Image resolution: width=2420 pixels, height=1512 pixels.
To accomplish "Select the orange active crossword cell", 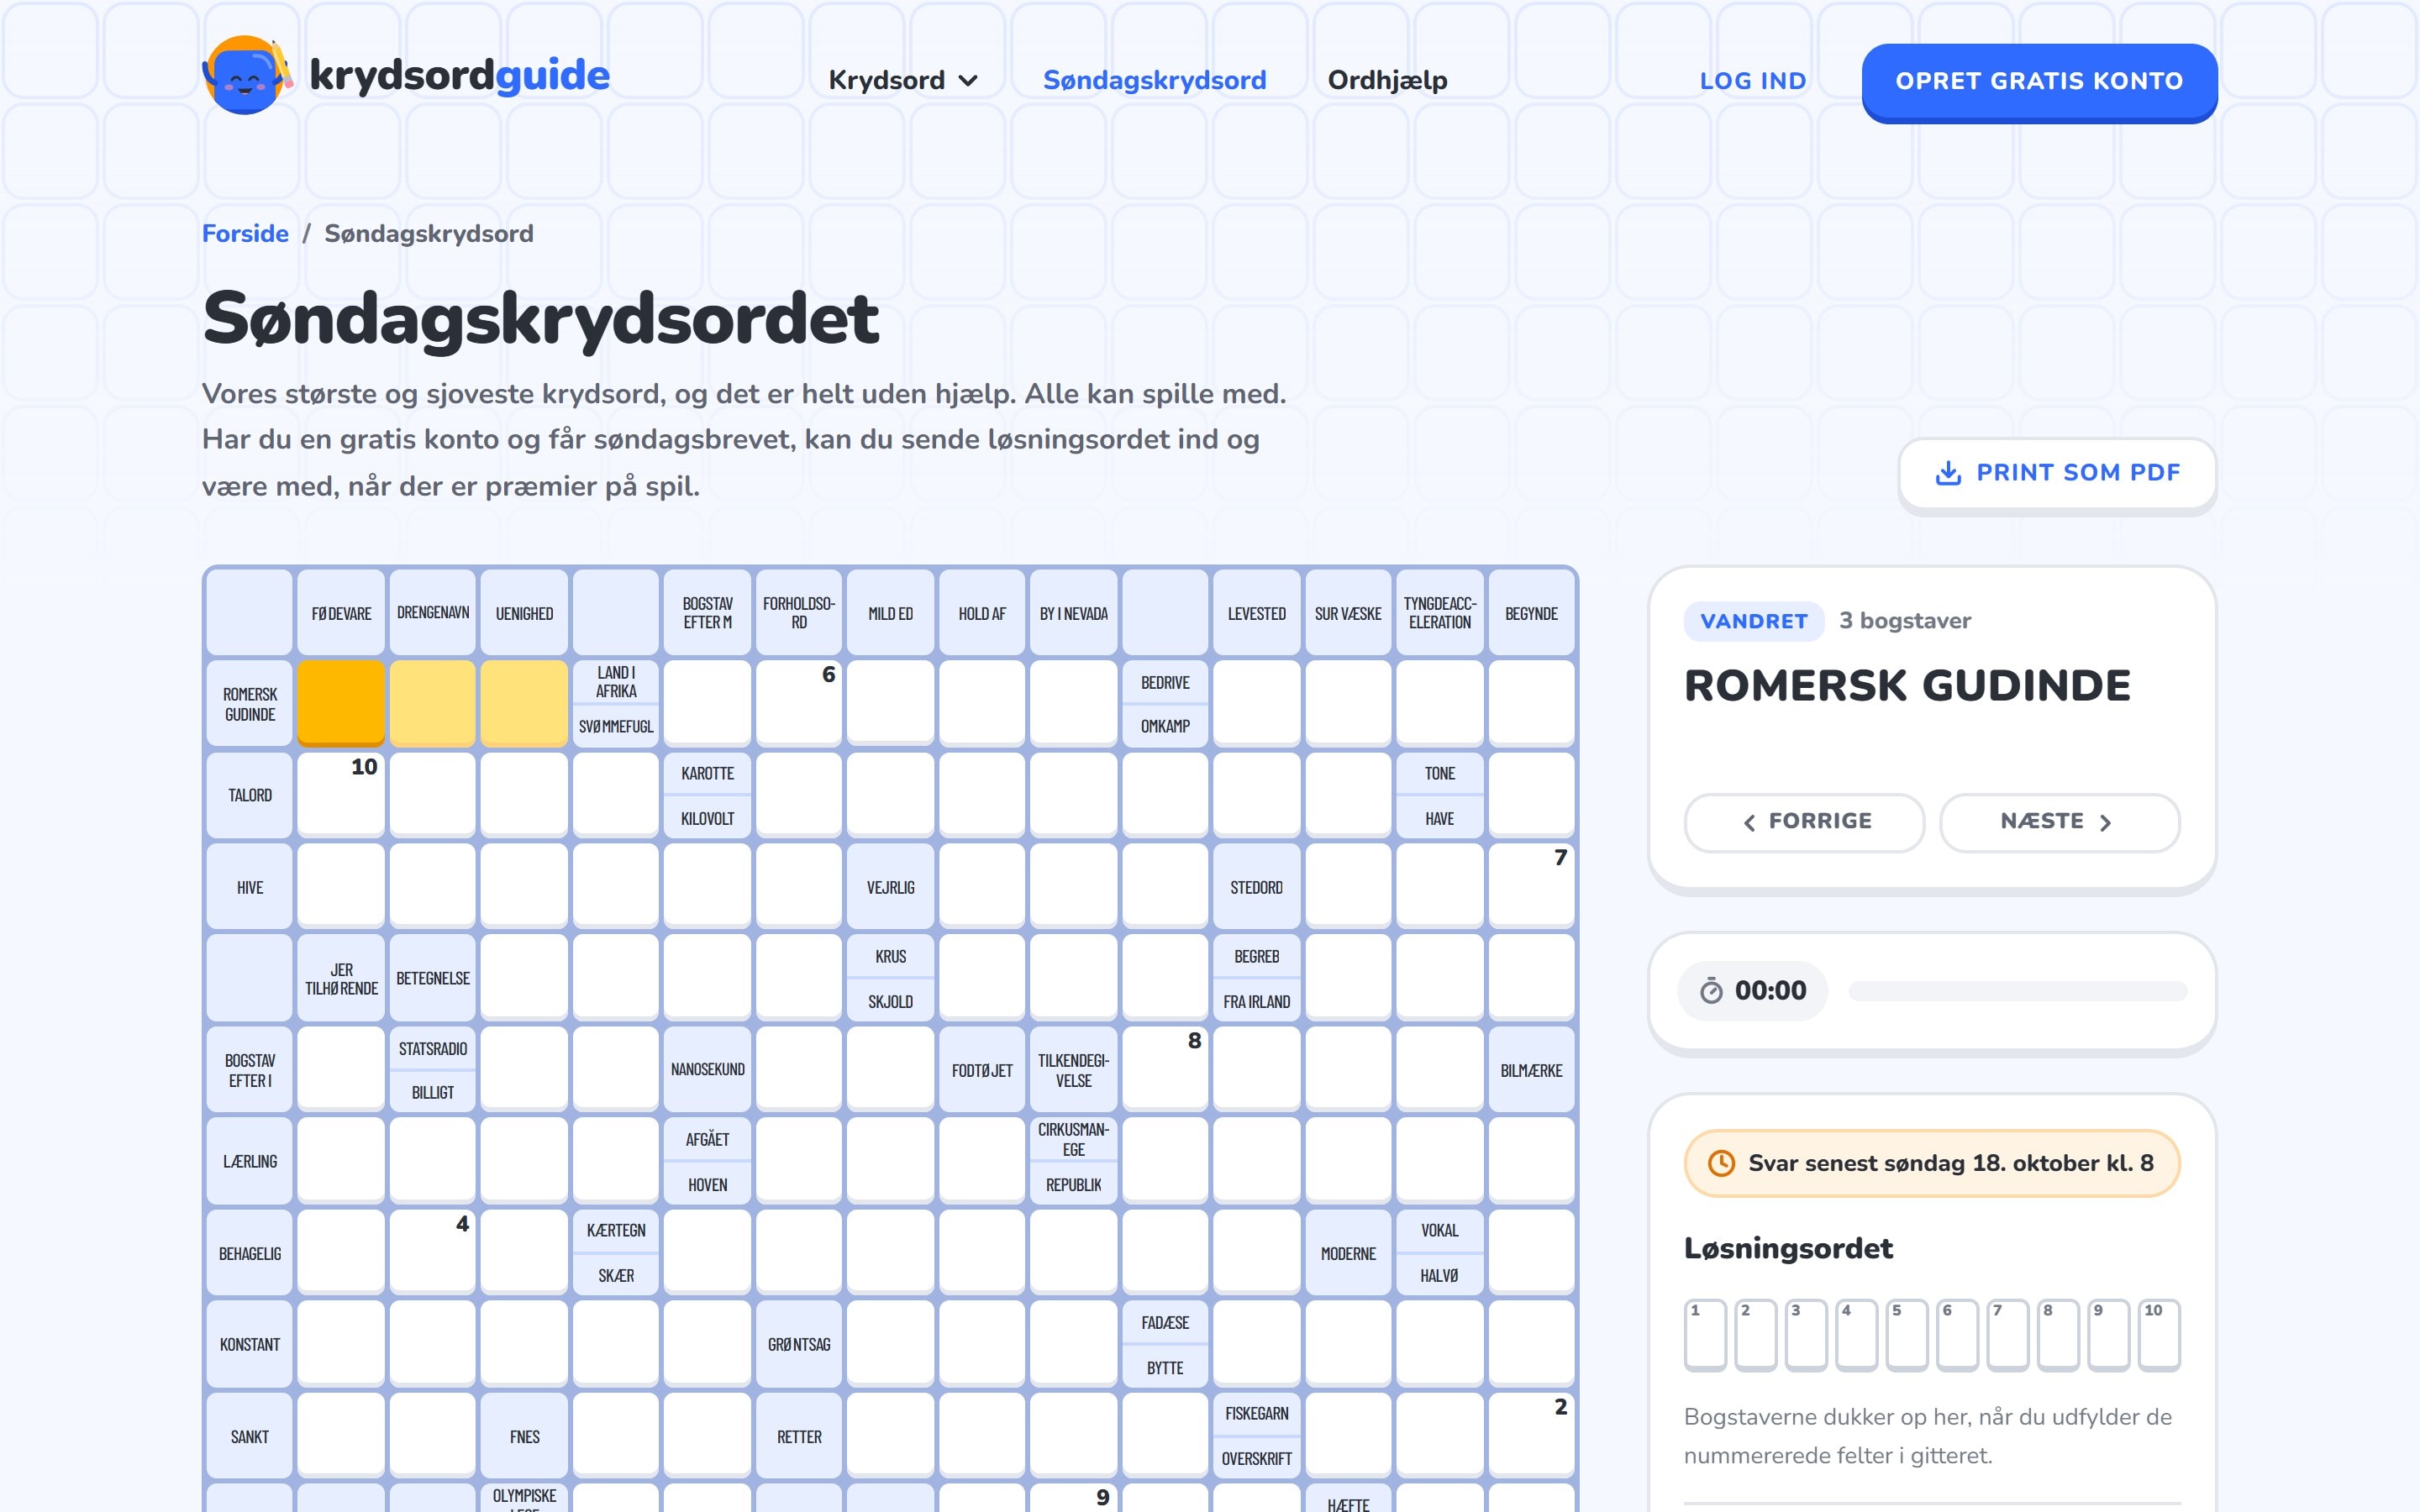I will [x=341, y=703].
